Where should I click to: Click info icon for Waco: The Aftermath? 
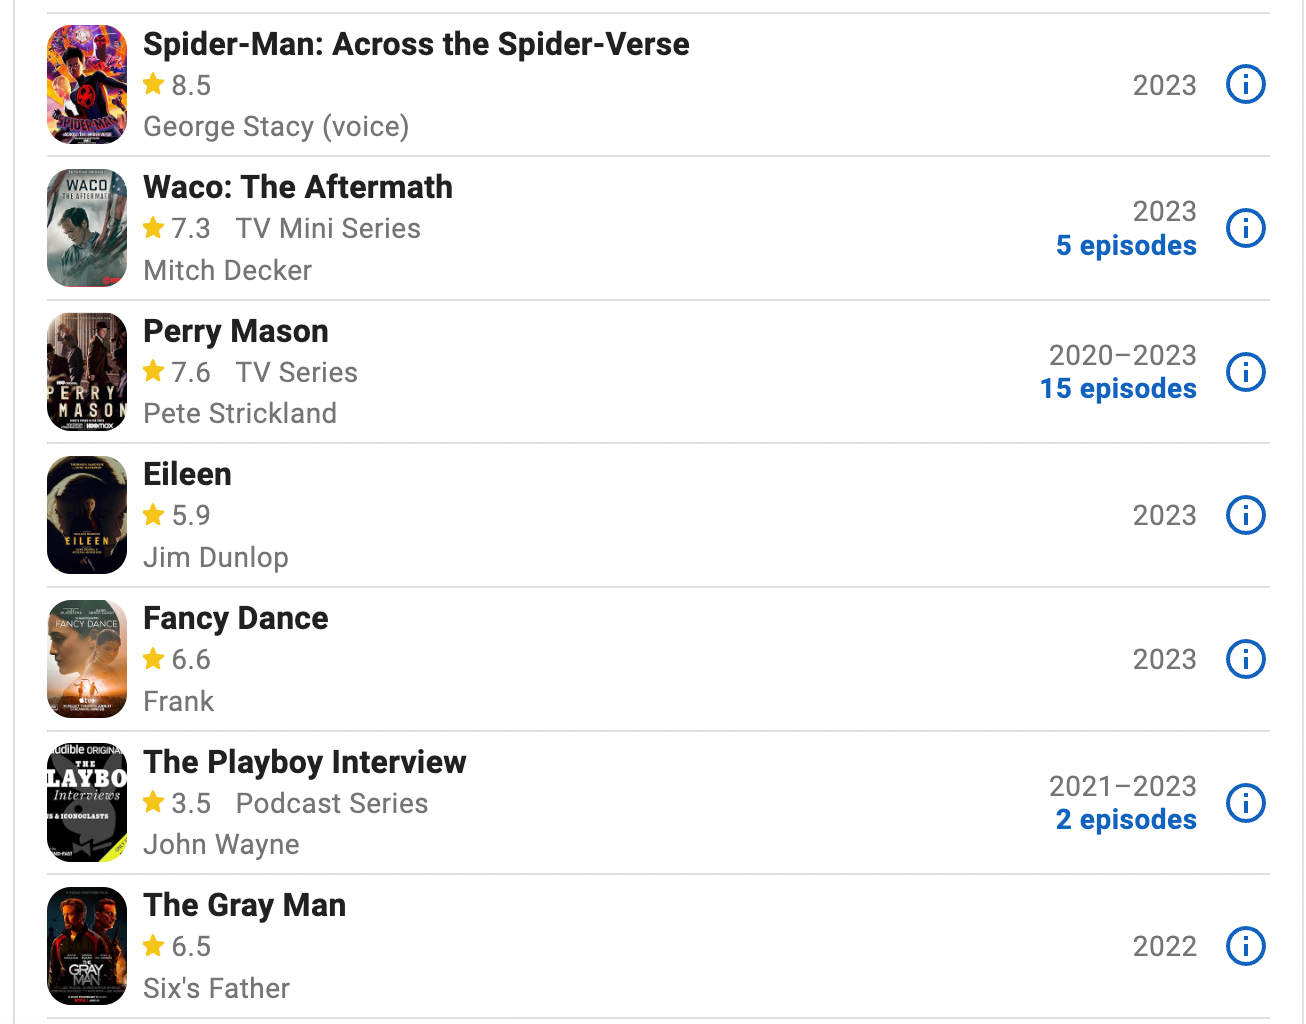1245,228
